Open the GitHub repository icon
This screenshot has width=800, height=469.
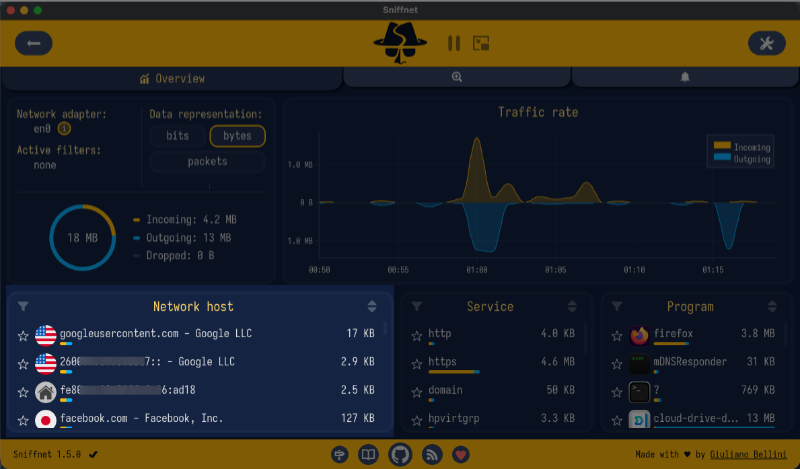click(400, 454)
